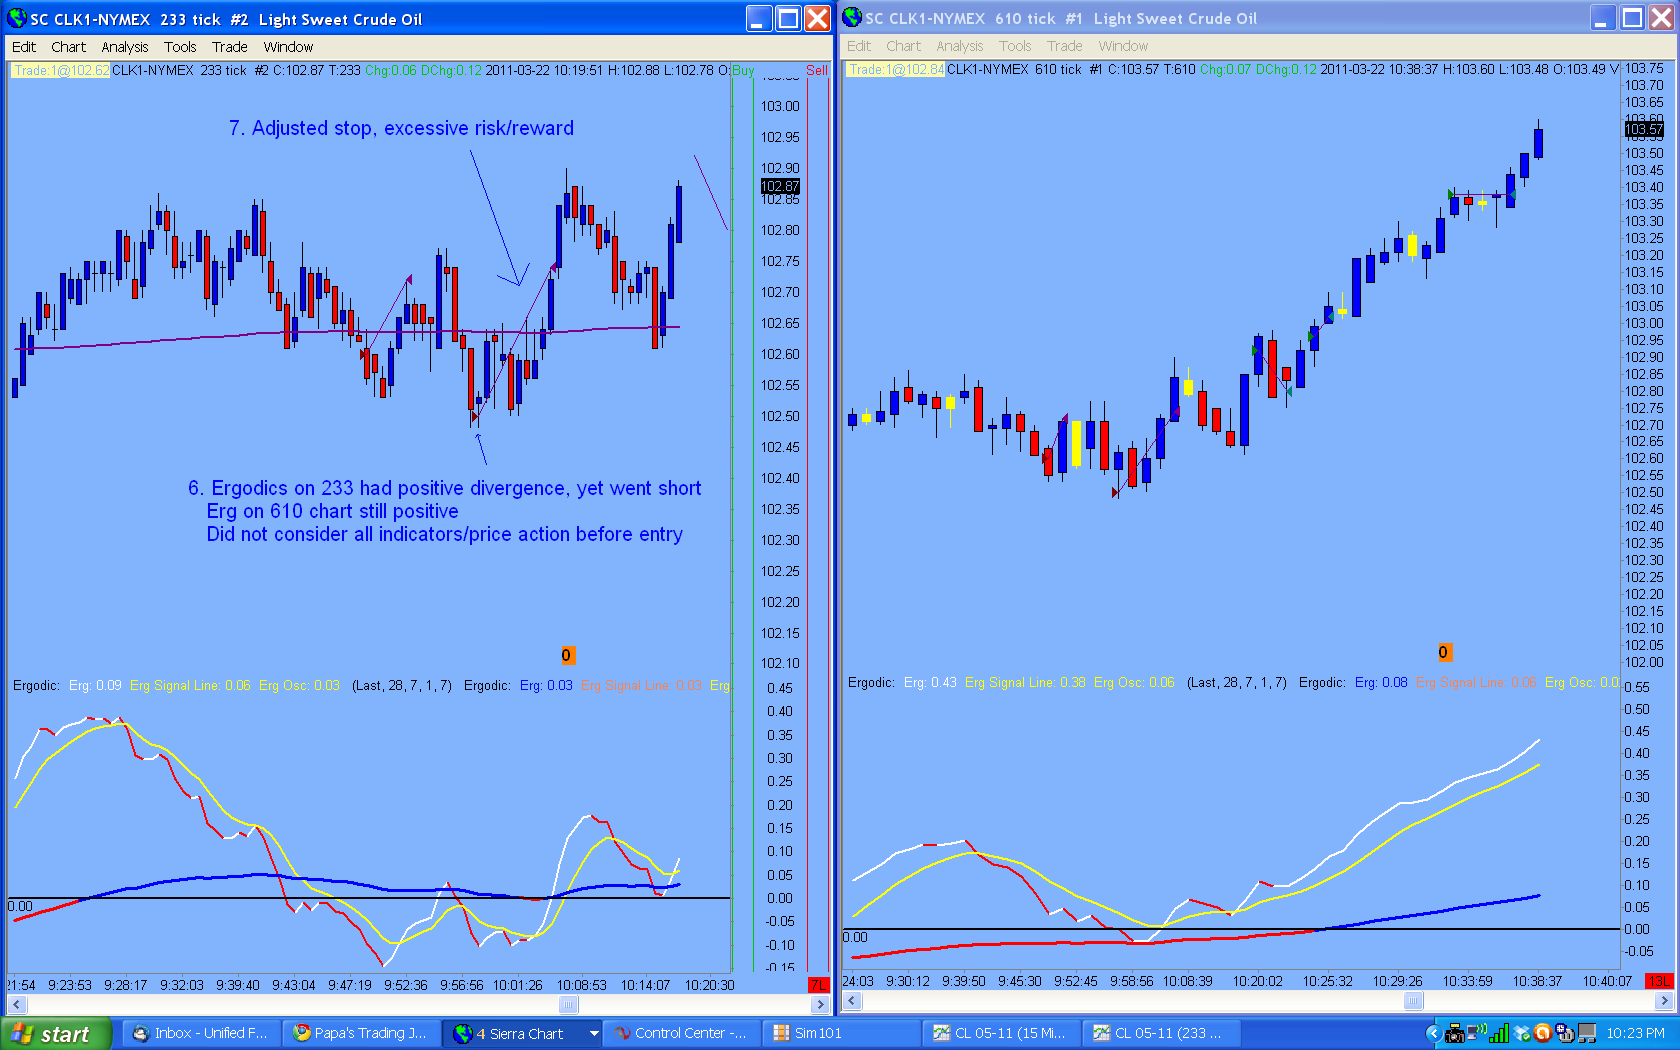1680x1050 pixels.
Task: Click Dropbox tray icon
Action: pyautogui.click(x=1522, y=1033)
